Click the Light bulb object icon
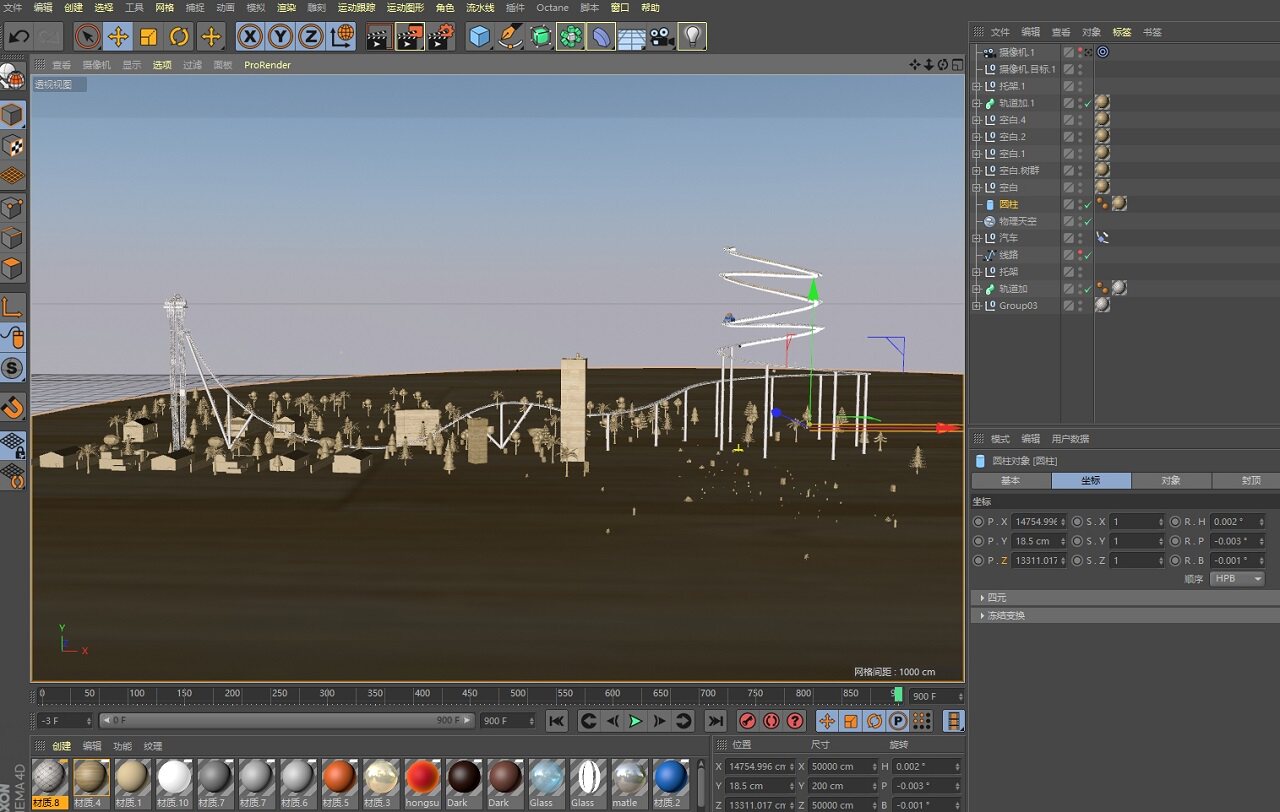 (691, 37)
